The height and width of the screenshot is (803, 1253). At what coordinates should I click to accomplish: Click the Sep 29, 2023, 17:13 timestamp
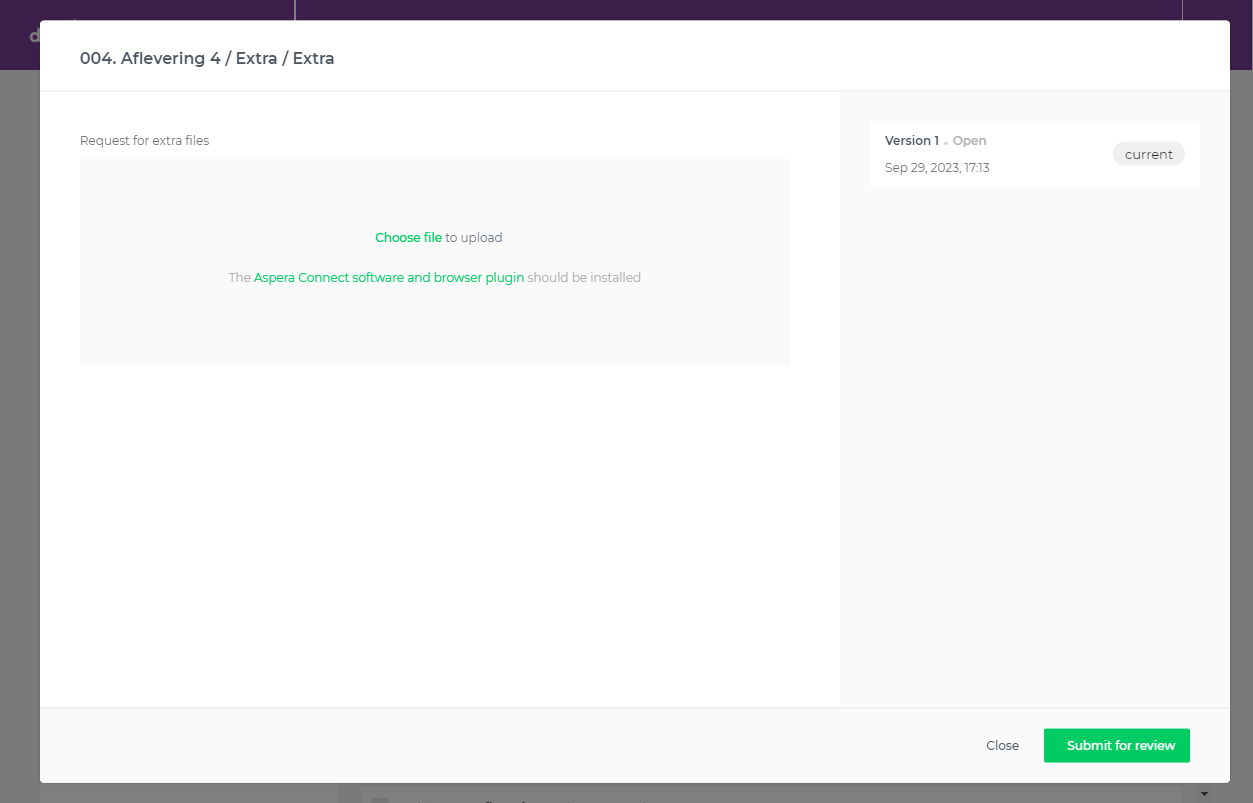(x=937, y=168)
